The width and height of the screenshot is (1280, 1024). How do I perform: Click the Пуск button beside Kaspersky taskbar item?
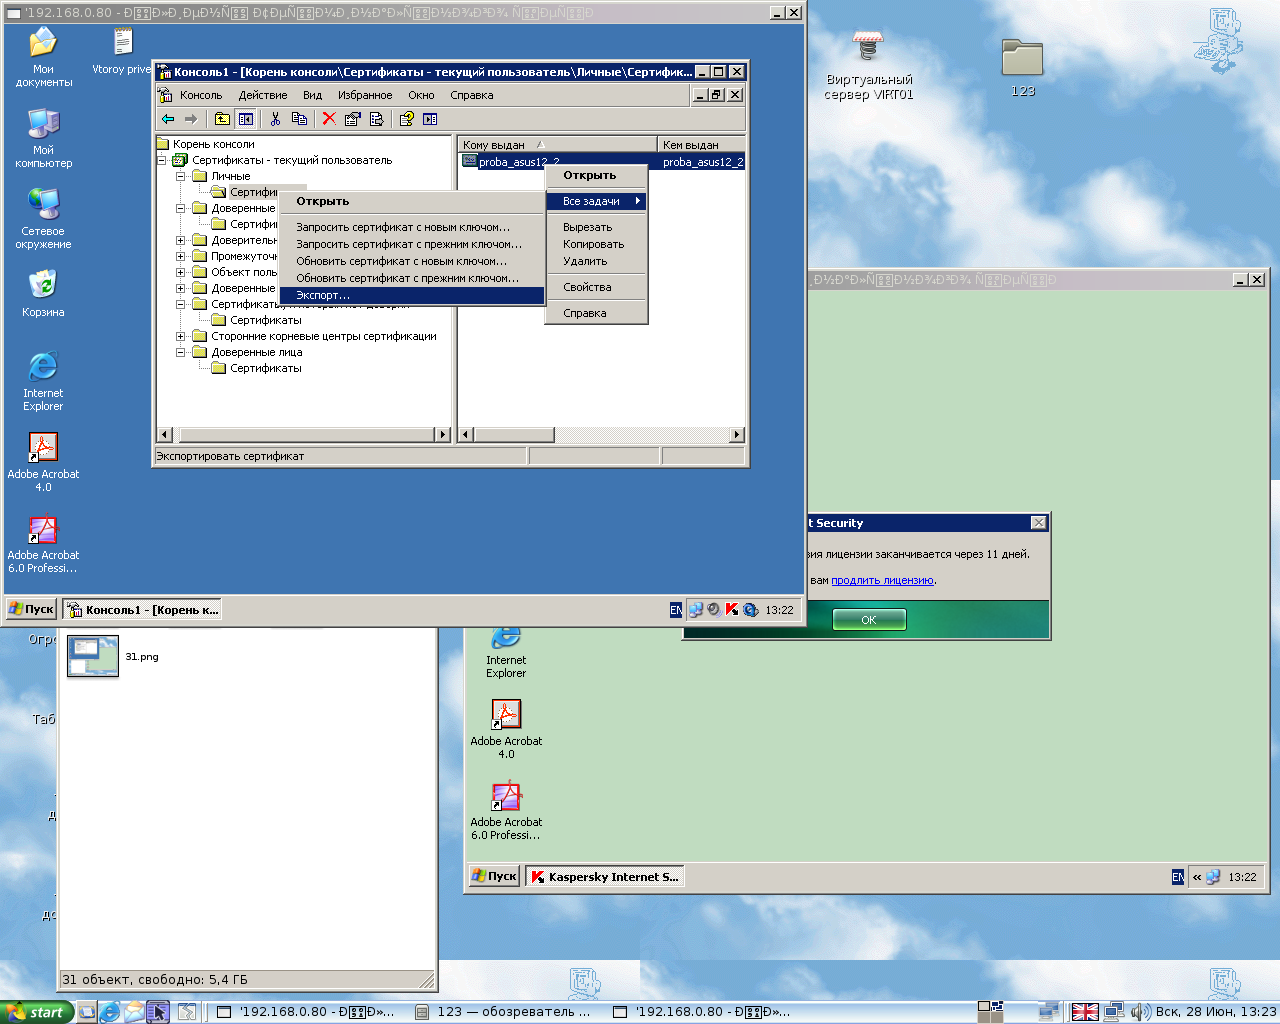coord(495,877)
